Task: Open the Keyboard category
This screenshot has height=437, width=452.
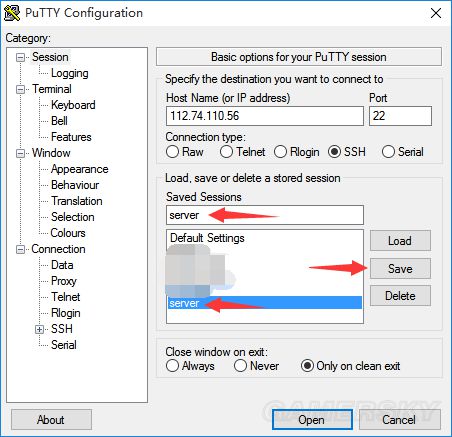Action: [x=73, y=105]
